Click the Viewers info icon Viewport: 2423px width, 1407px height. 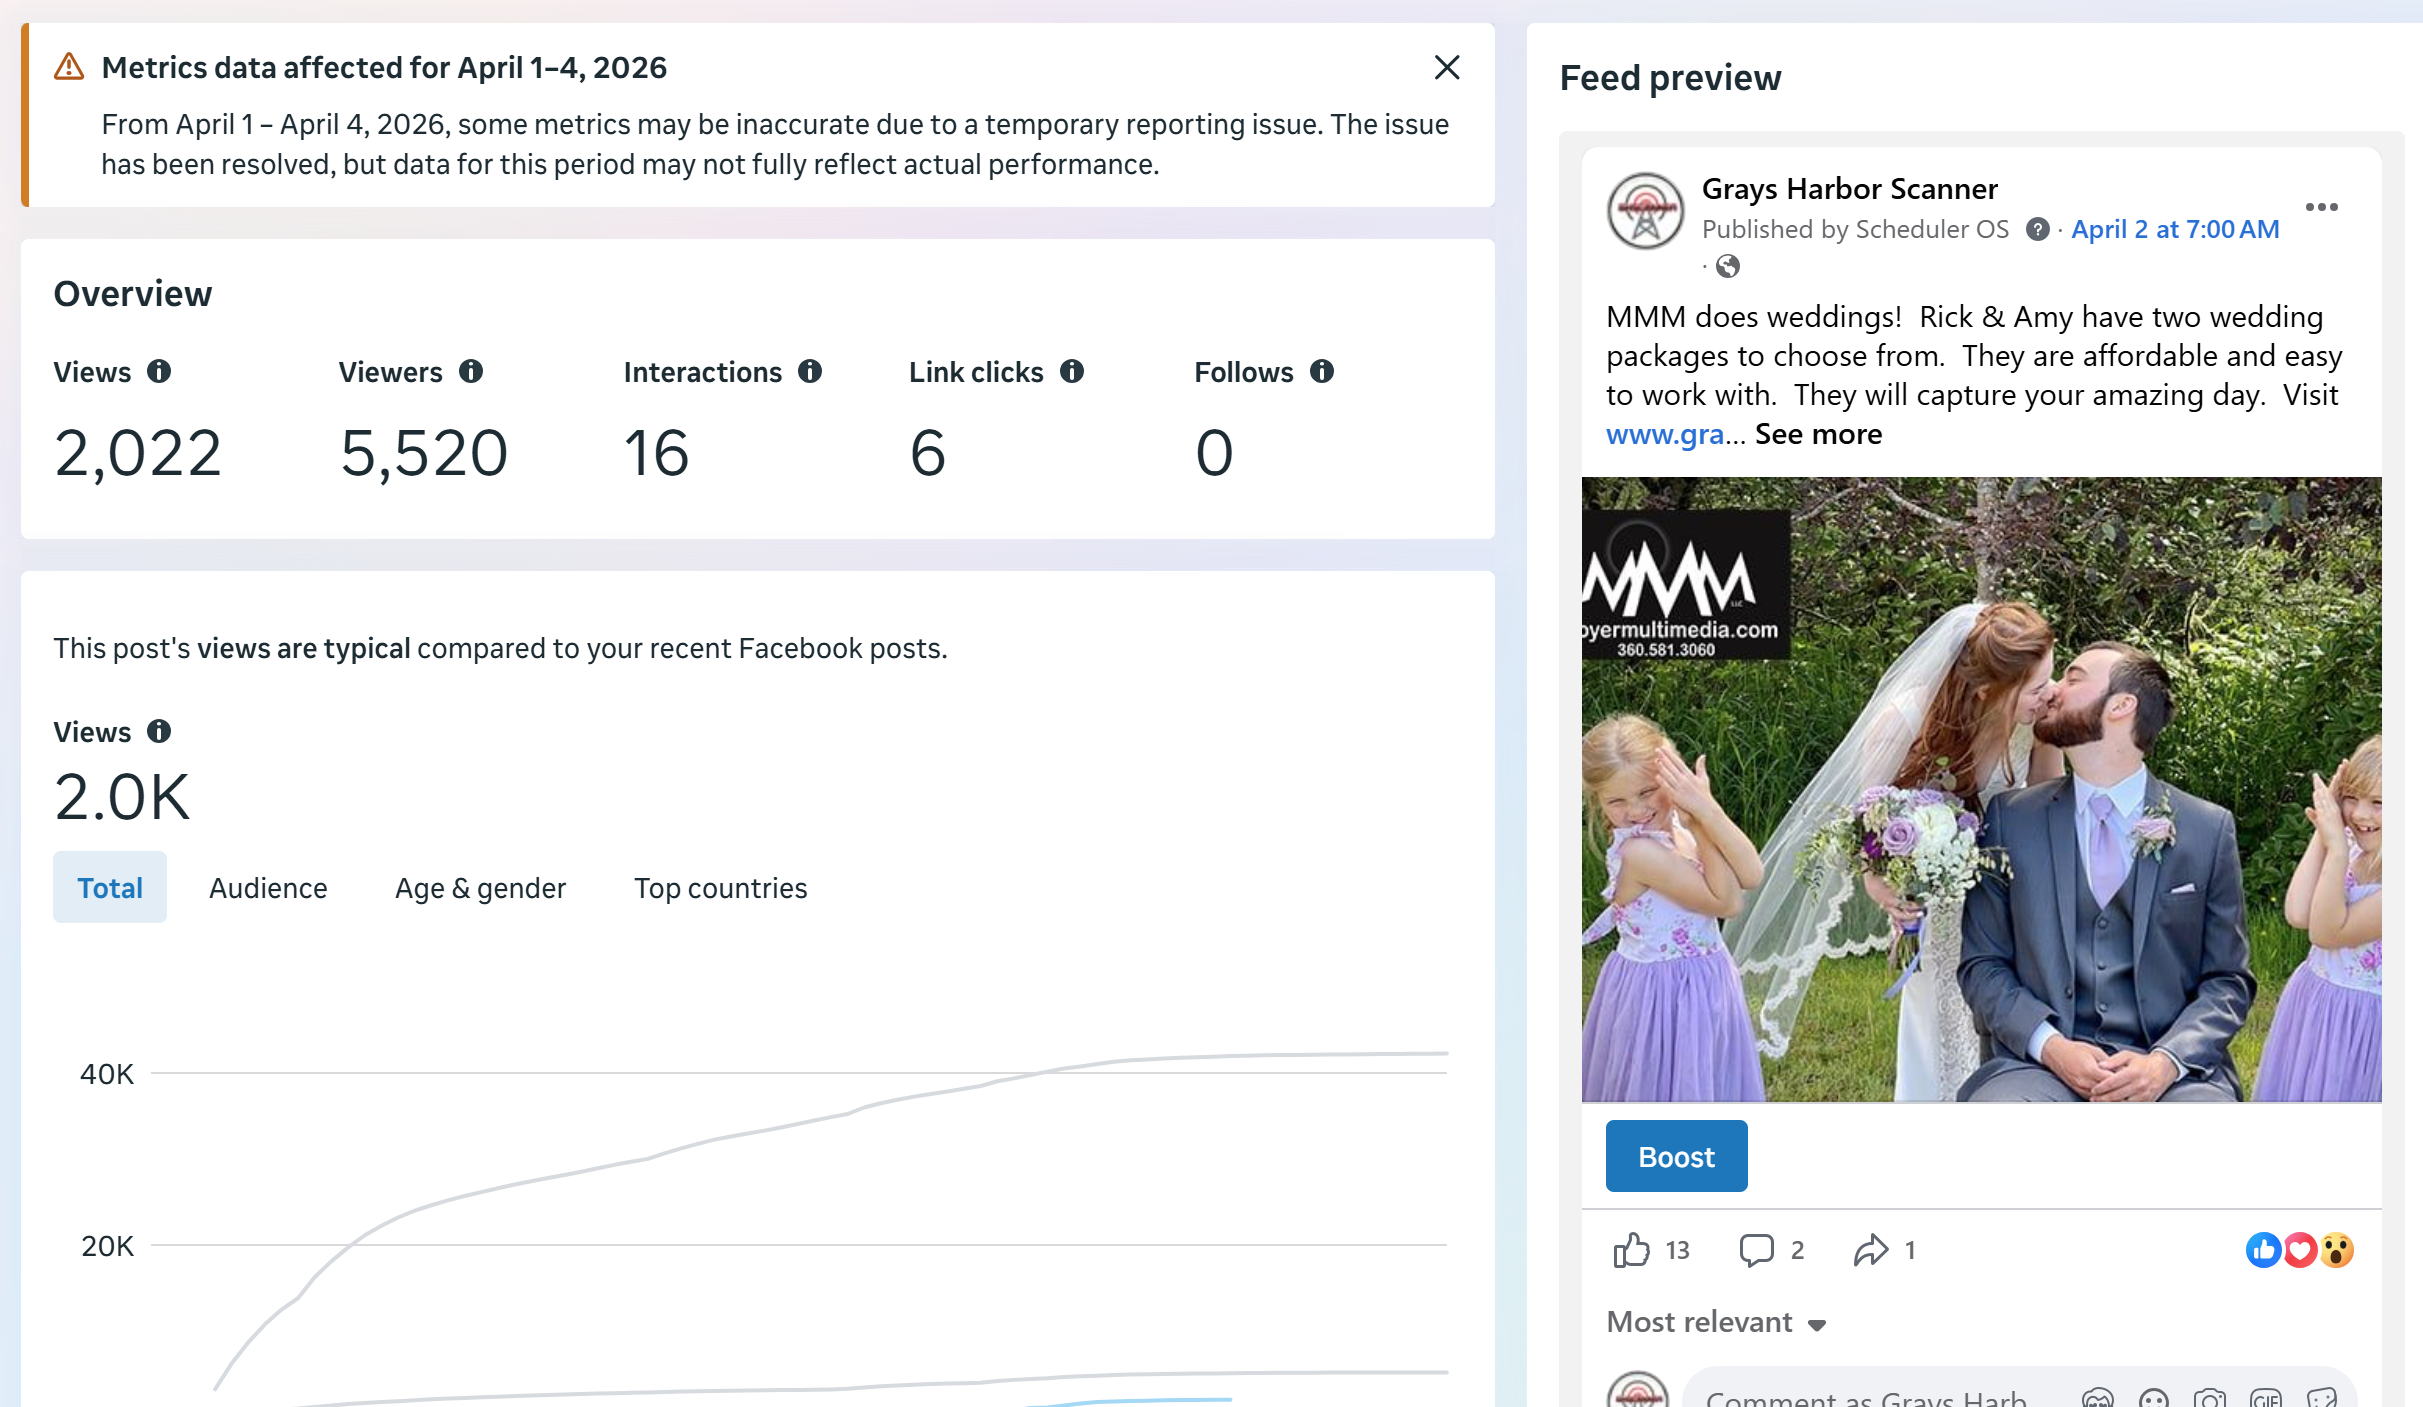click(471, 372)
